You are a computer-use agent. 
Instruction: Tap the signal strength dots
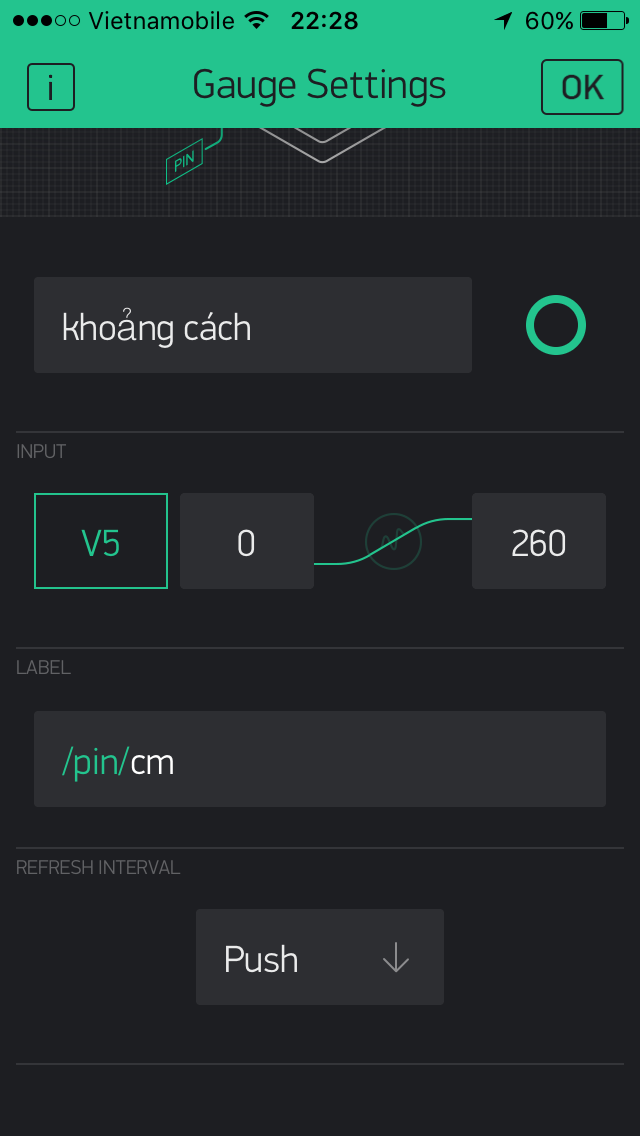tap(45, 20)
